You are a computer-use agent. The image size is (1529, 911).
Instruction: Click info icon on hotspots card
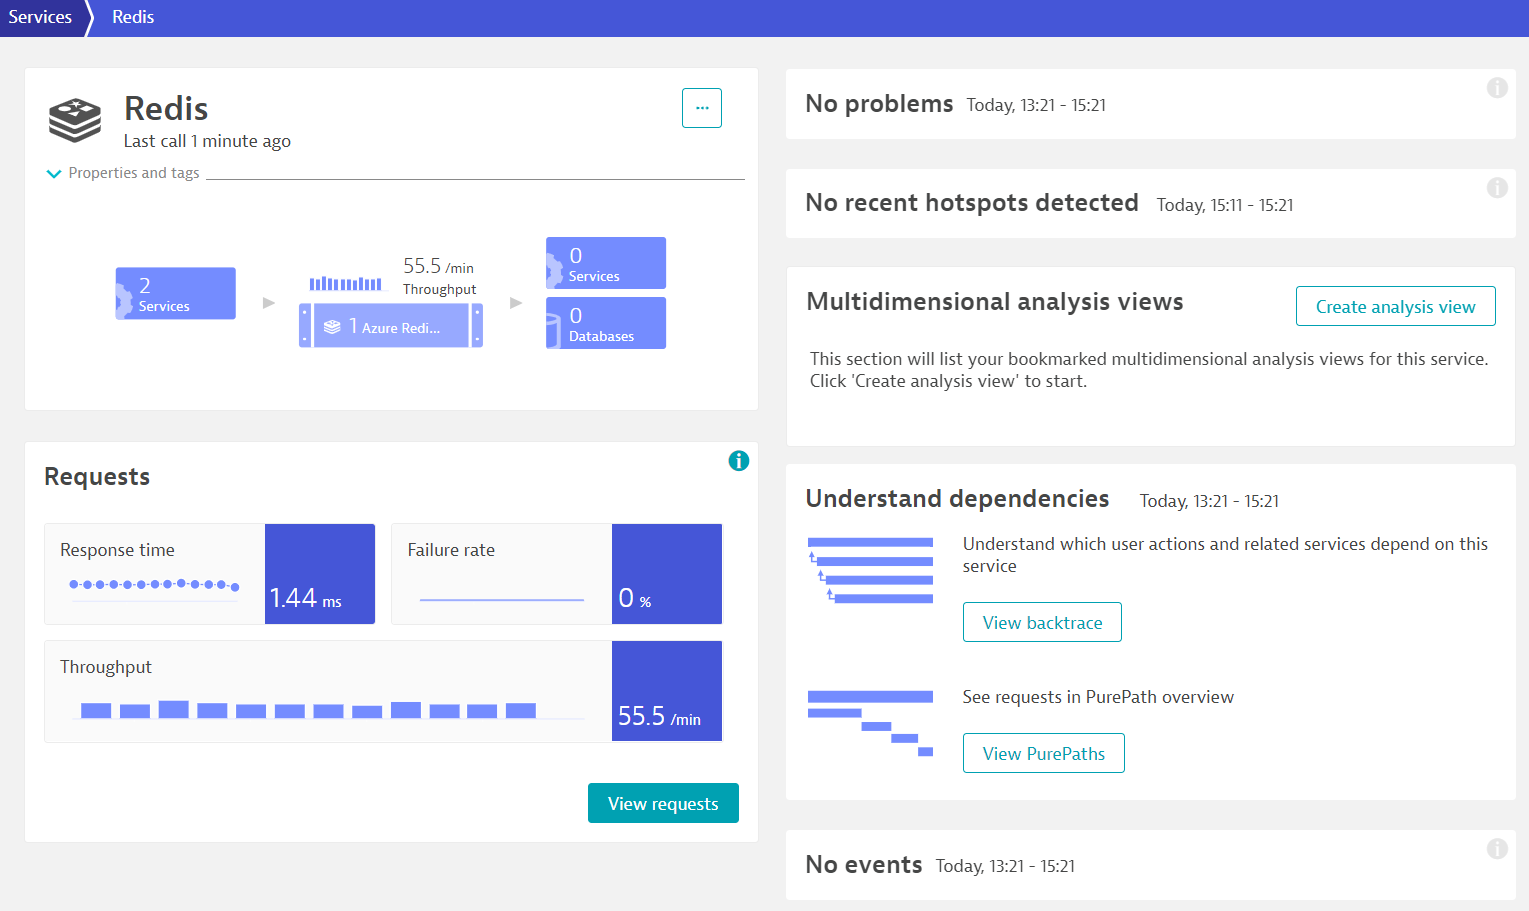tap(1497, 188)
